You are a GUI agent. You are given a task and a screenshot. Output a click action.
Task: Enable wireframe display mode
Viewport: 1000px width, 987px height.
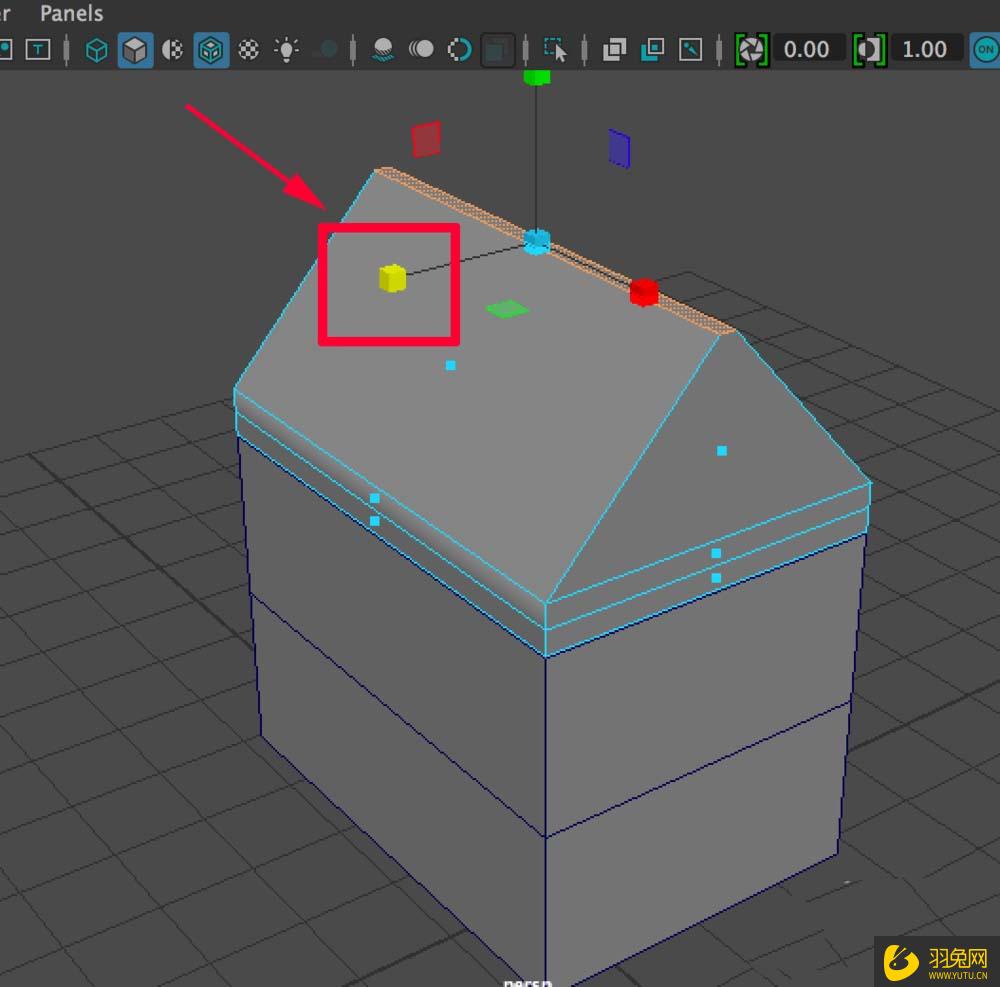(96, 48)
